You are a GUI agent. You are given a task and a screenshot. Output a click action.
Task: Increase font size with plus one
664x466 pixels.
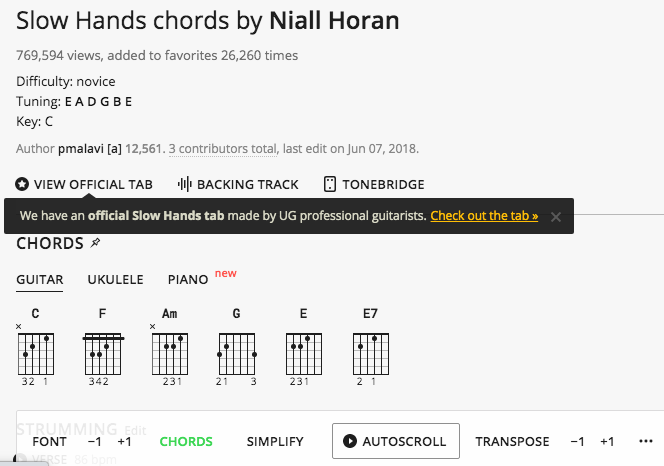(124, 441)
